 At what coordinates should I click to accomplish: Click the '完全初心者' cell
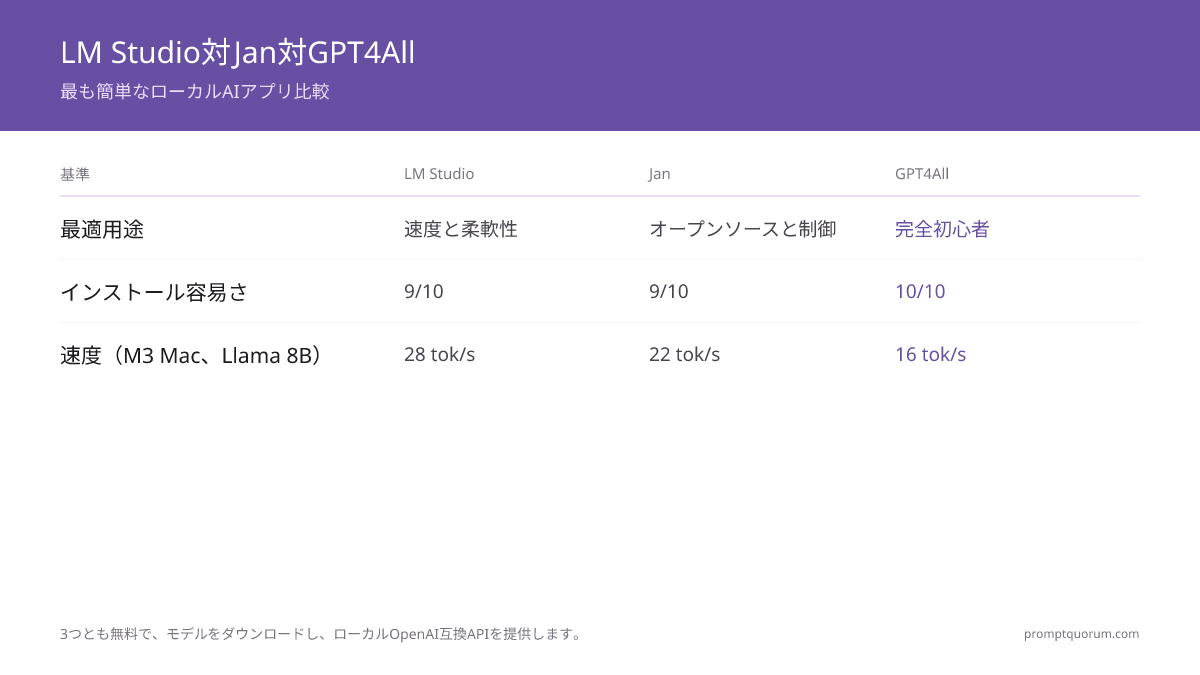[942, 229]
